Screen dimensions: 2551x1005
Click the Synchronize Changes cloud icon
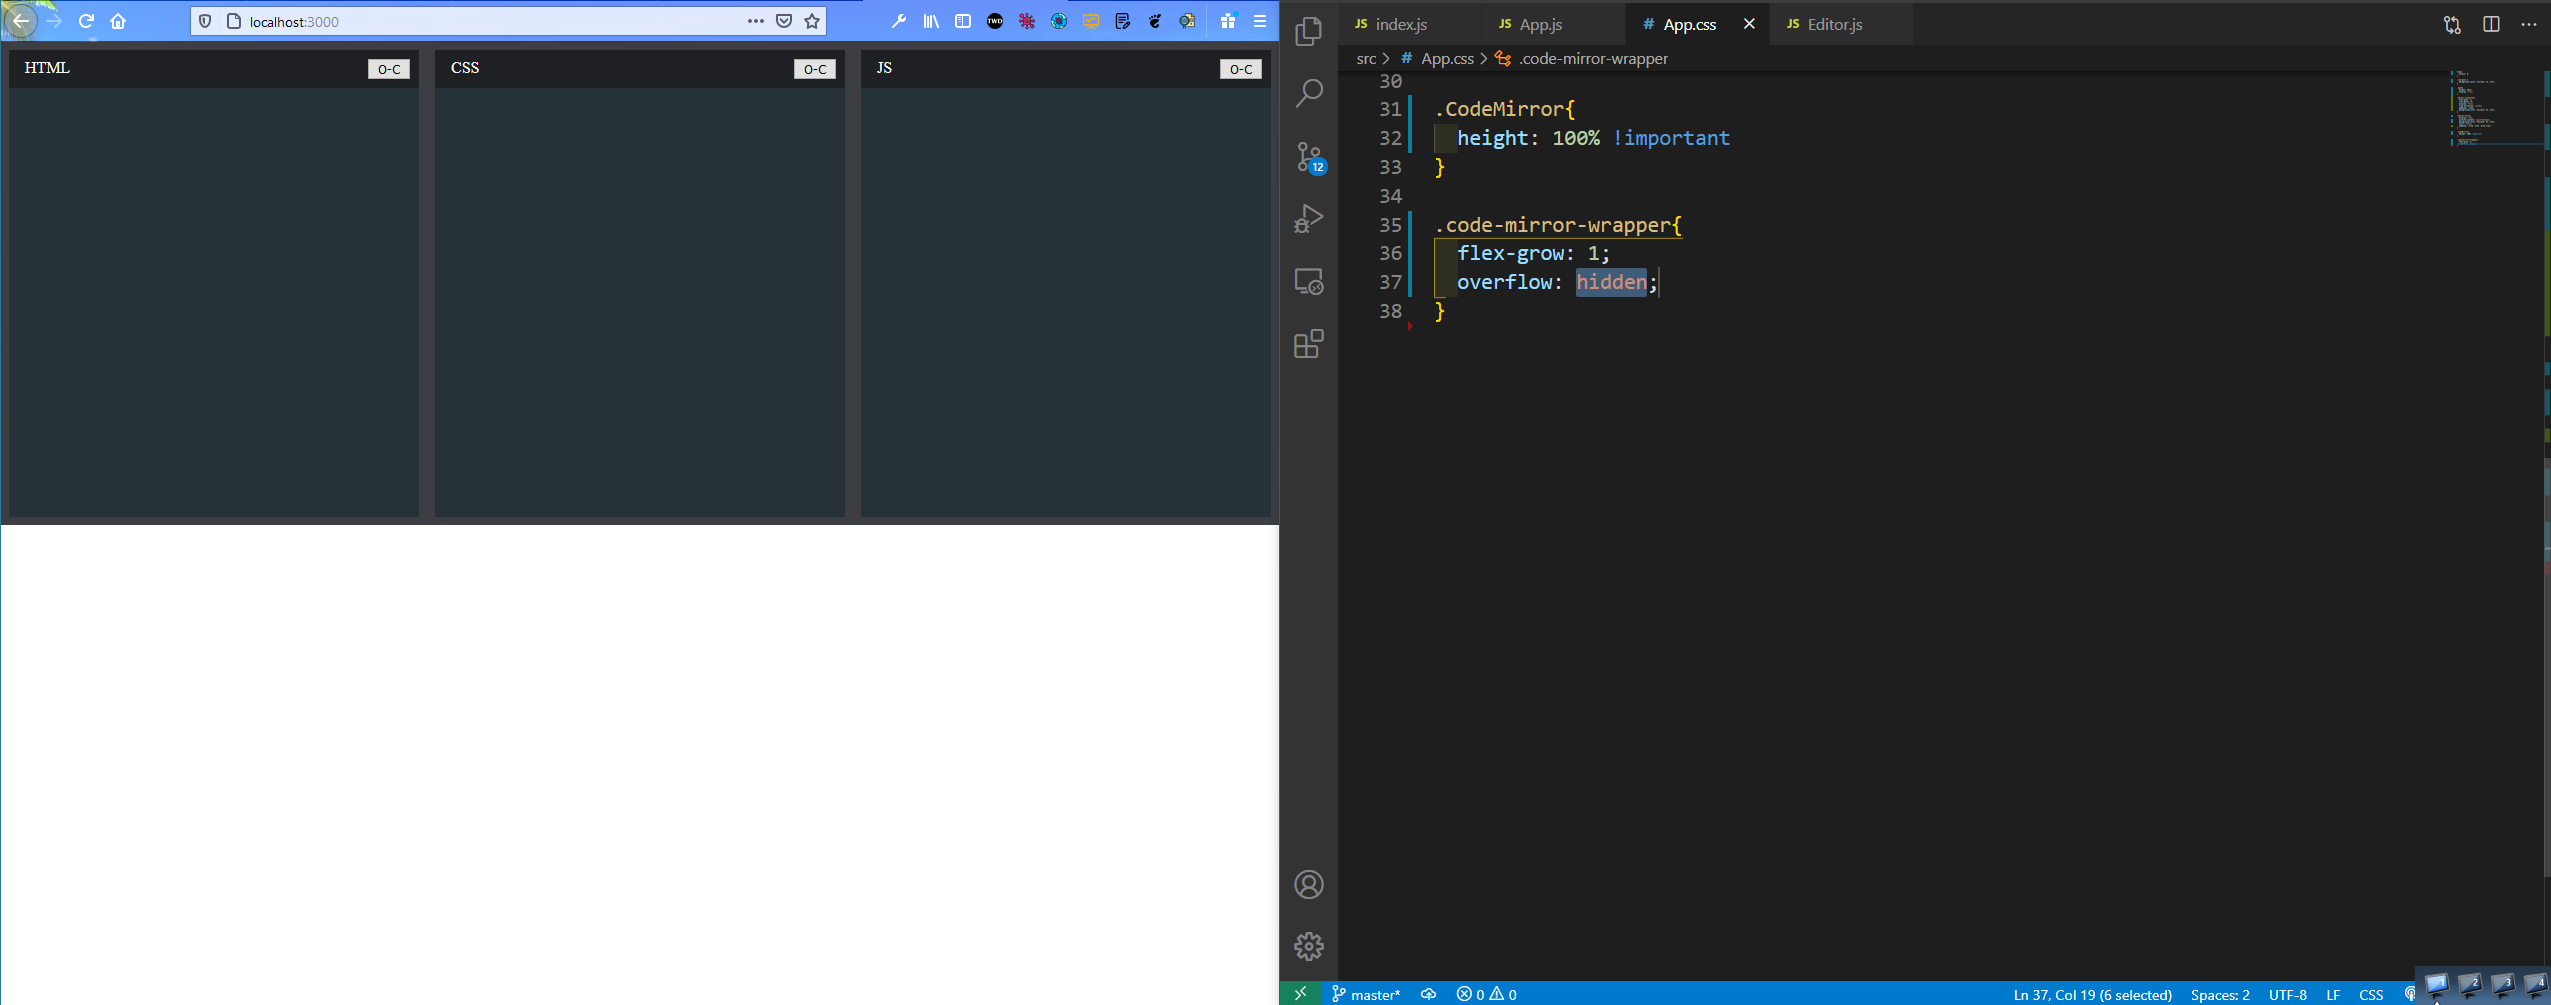coord(1428,994)
